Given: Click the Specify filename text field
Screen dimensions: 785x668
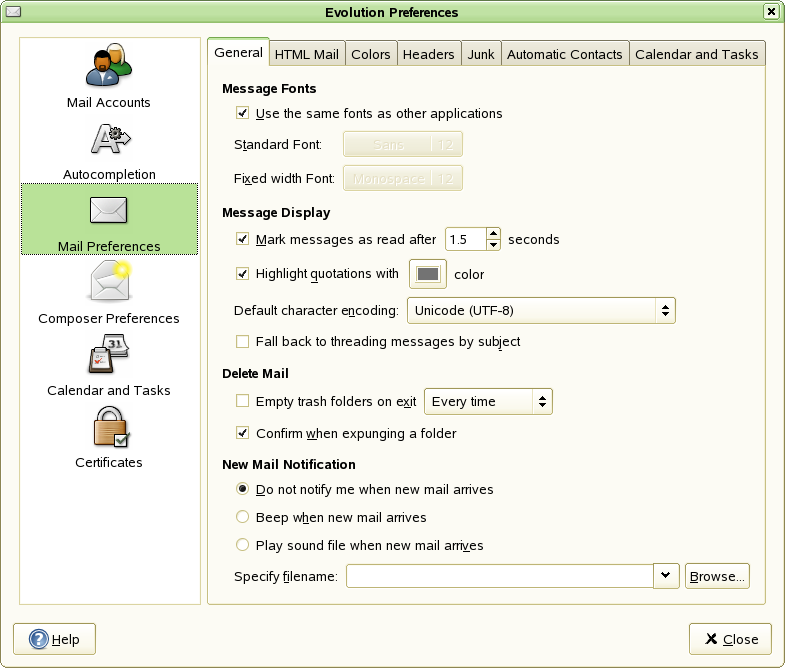Looking at the screenshot, I should coord(499,577).
